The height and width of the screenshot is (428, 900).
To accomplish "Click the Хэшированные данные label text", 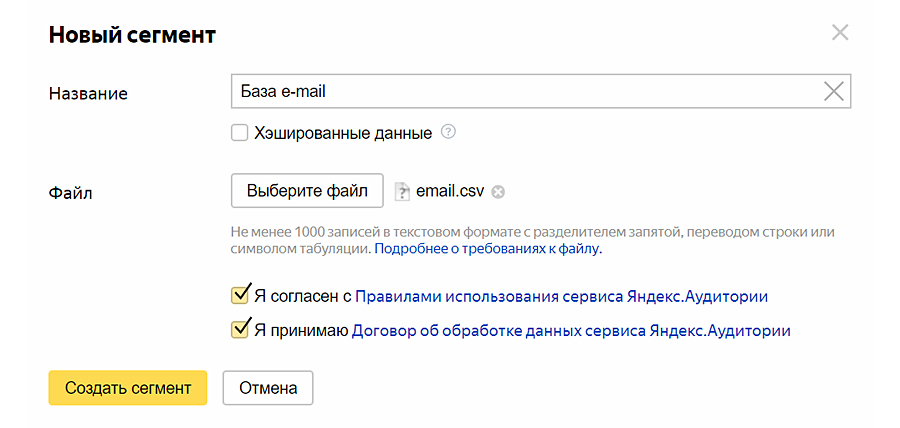I will [343, 132].
